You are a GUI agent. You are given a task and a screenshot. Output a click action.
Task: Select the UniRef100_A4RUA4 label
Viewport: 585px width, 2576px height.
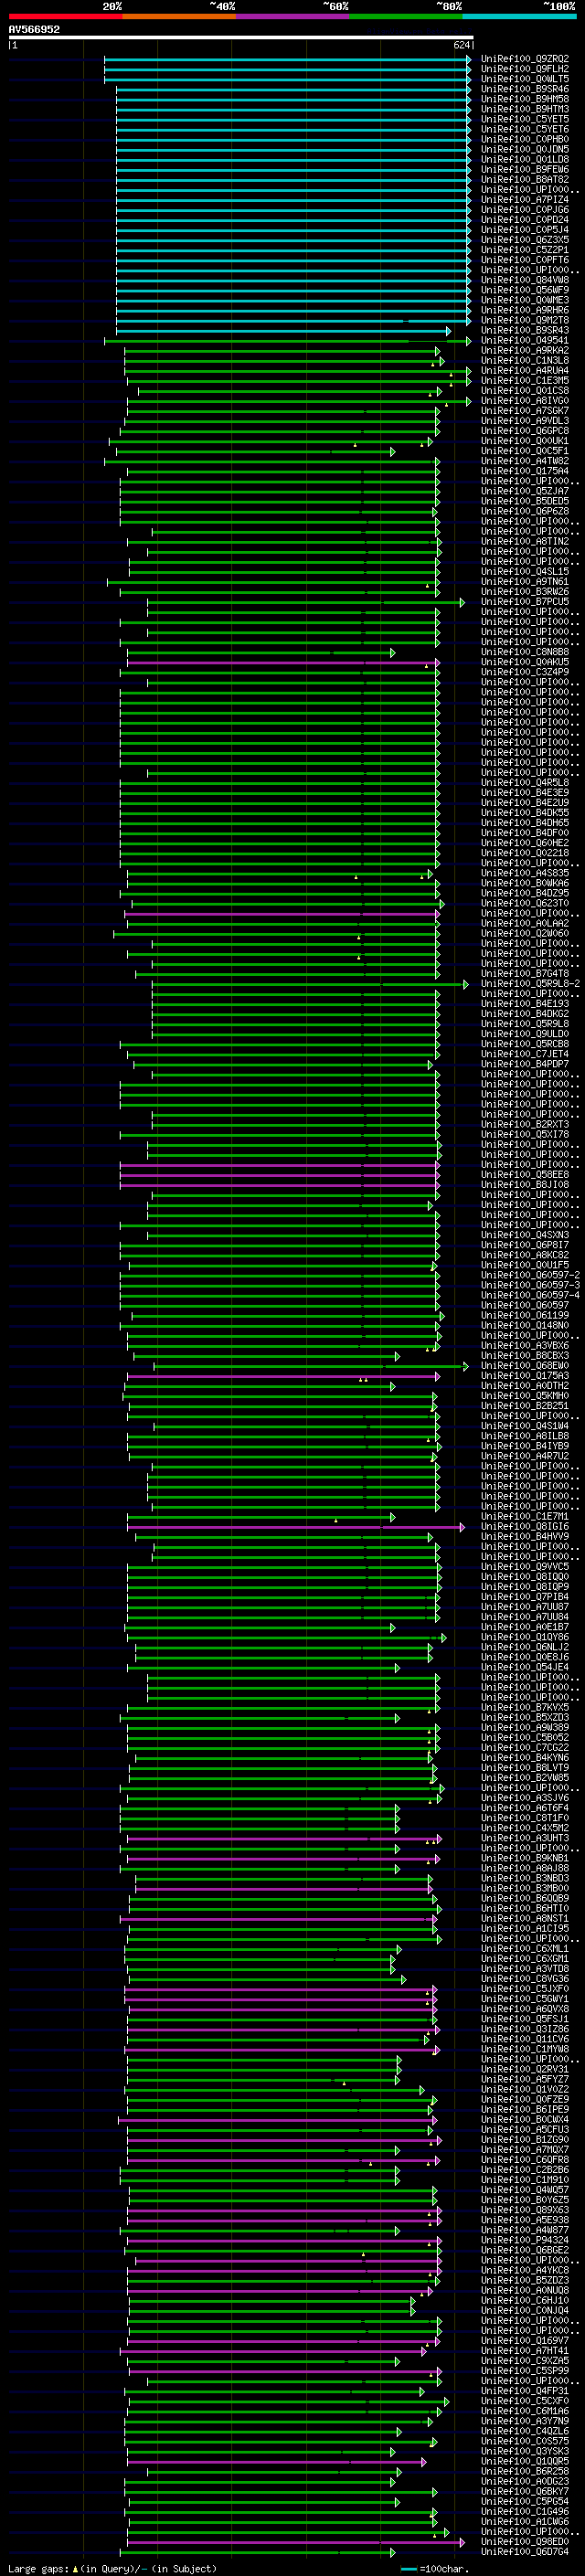click(x=525, y=370)
